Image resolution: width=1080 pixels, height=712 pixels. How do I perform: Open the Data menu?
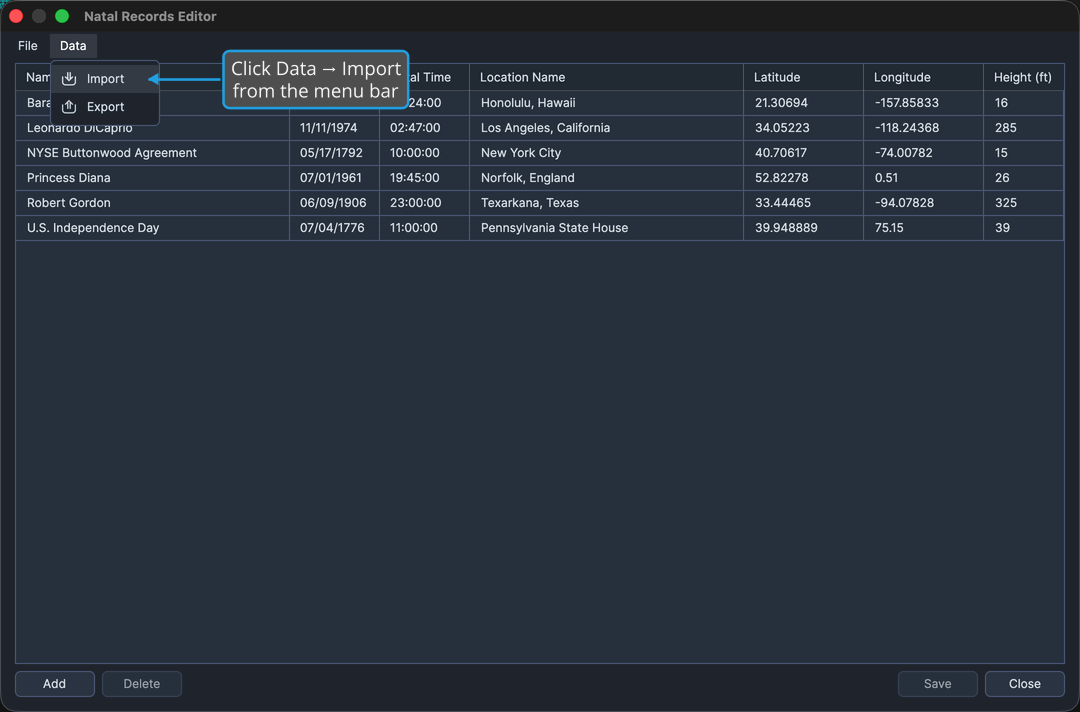(x=73, y=45)
